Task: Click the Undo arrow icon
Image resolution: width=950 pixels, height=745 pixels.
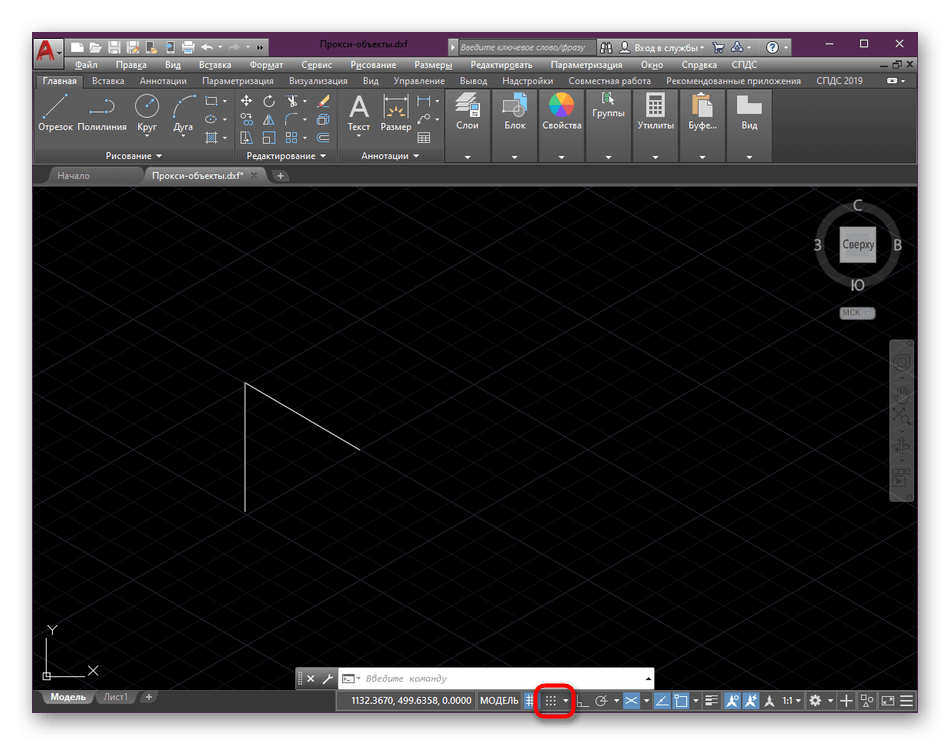Action: tap(207, 47)
